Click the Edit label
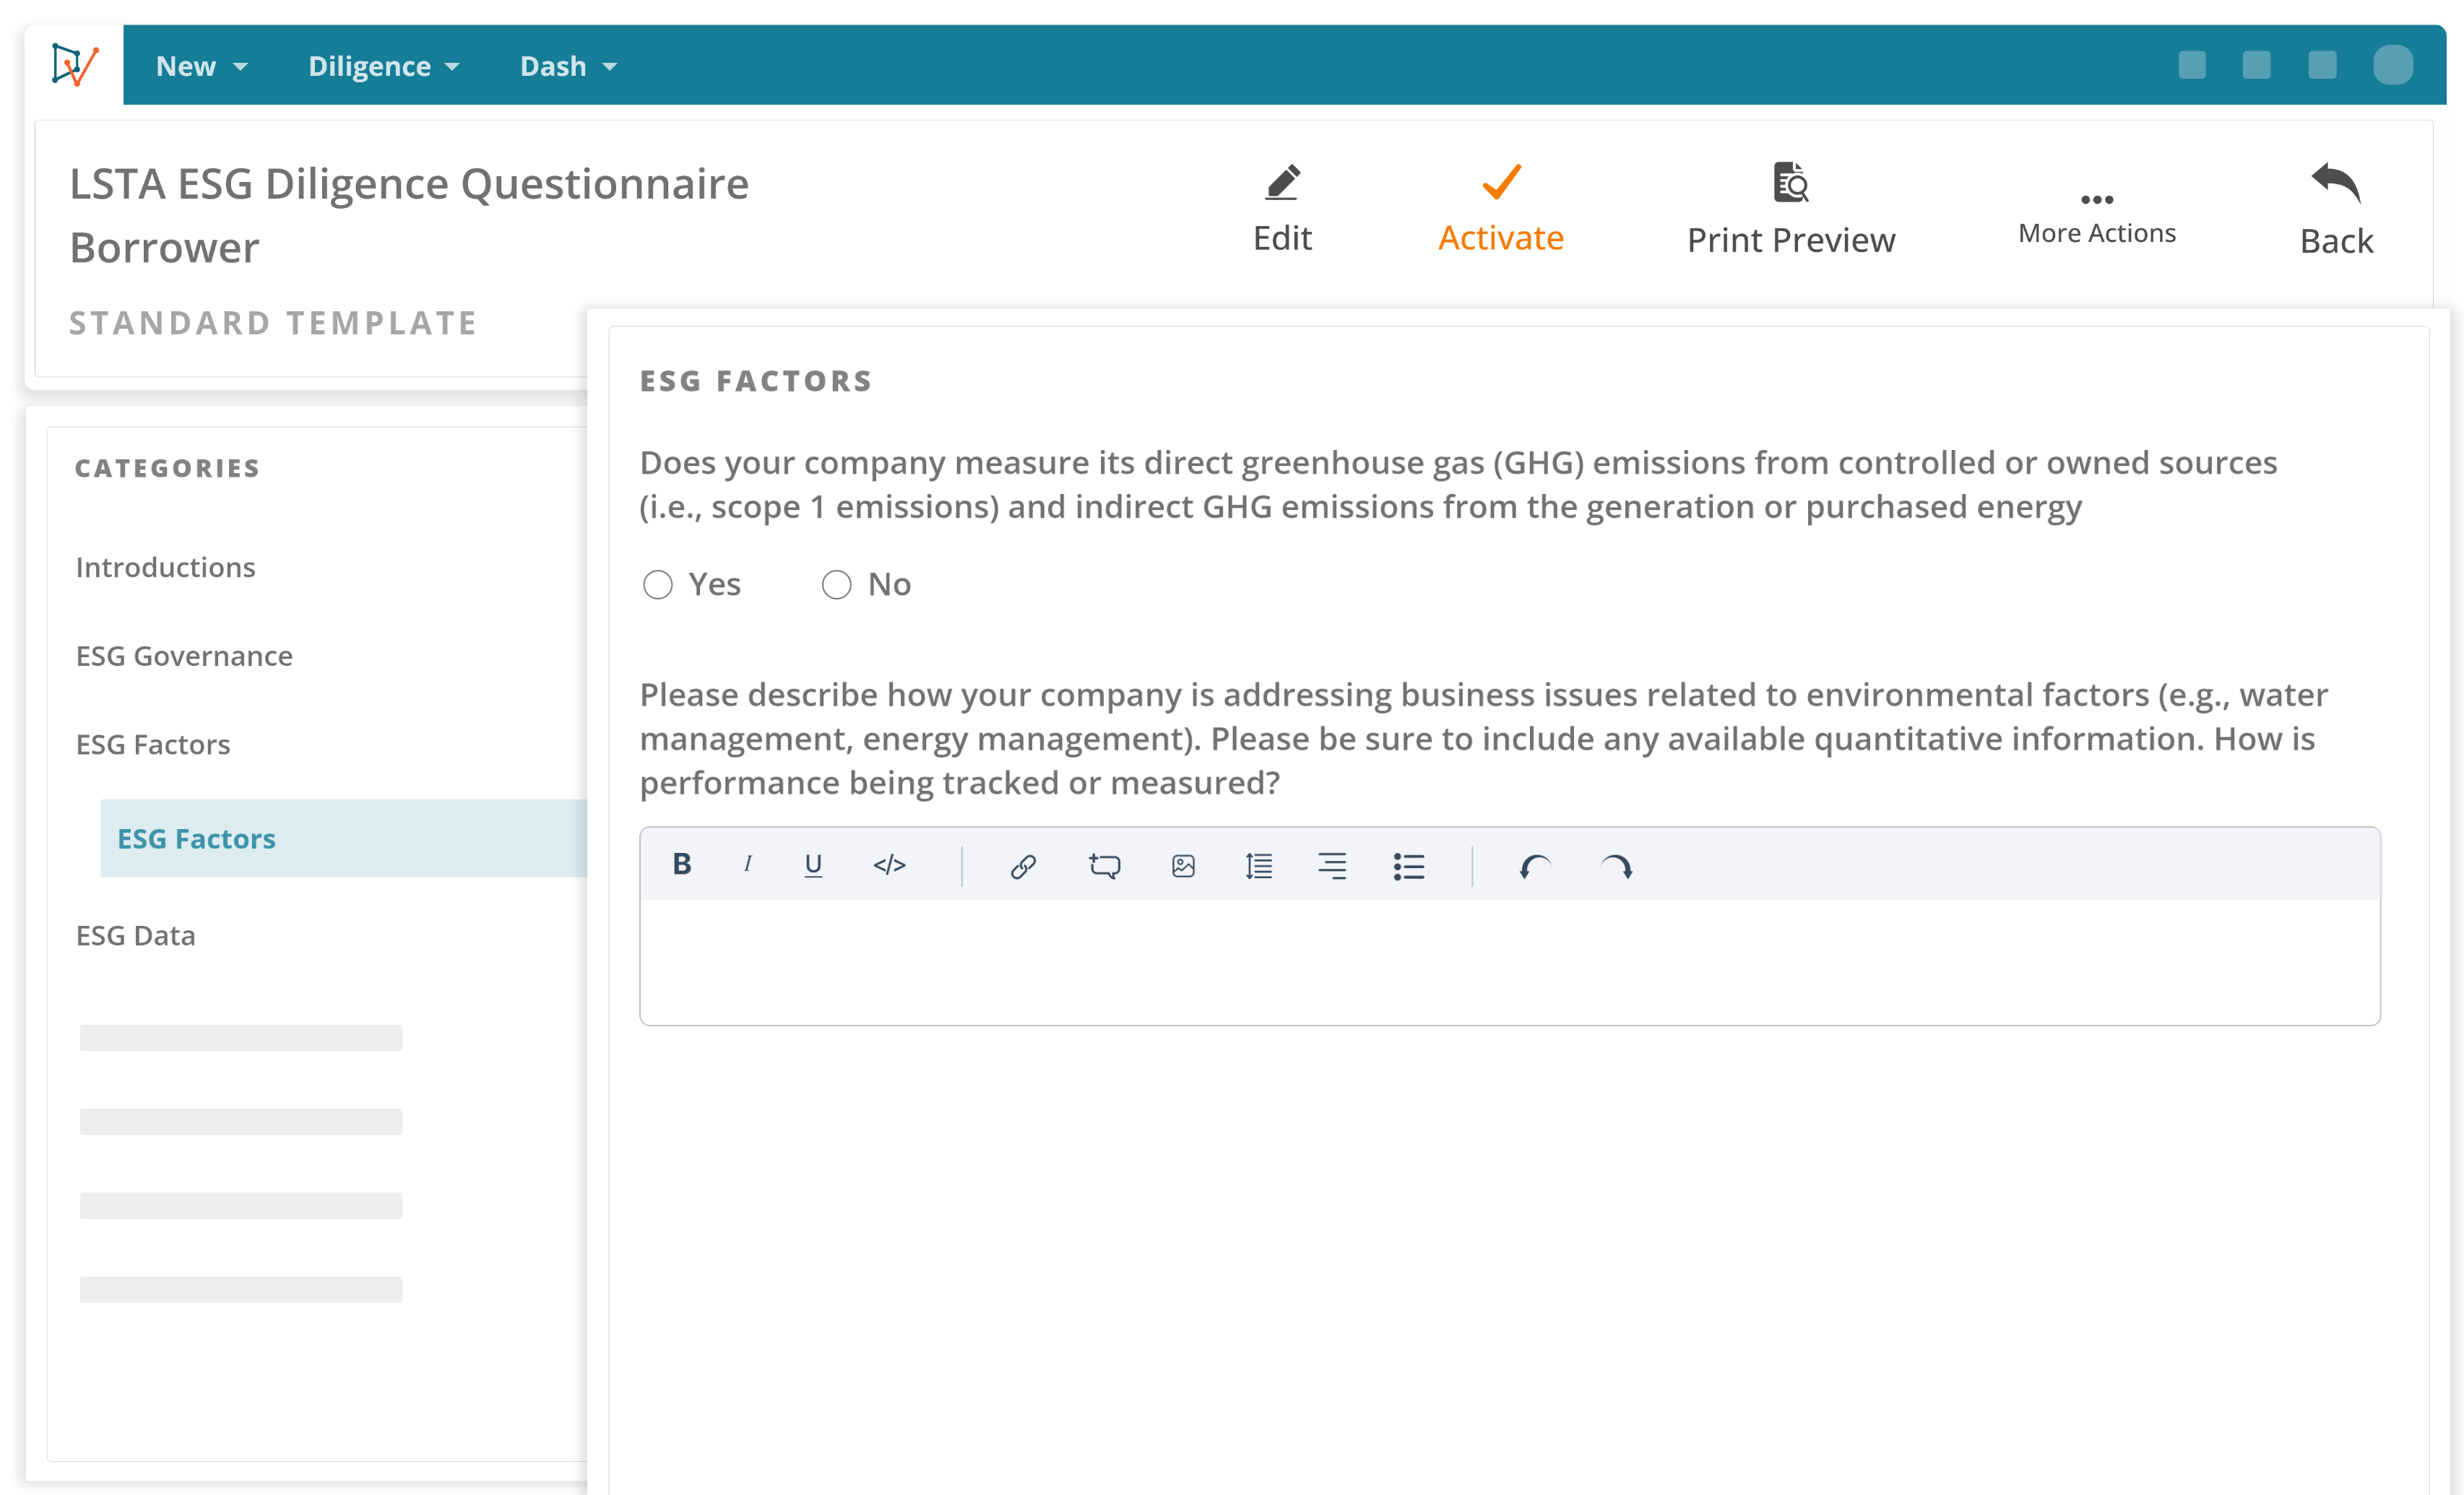Screen dimensions: 2464x1495 point(1282,238)
